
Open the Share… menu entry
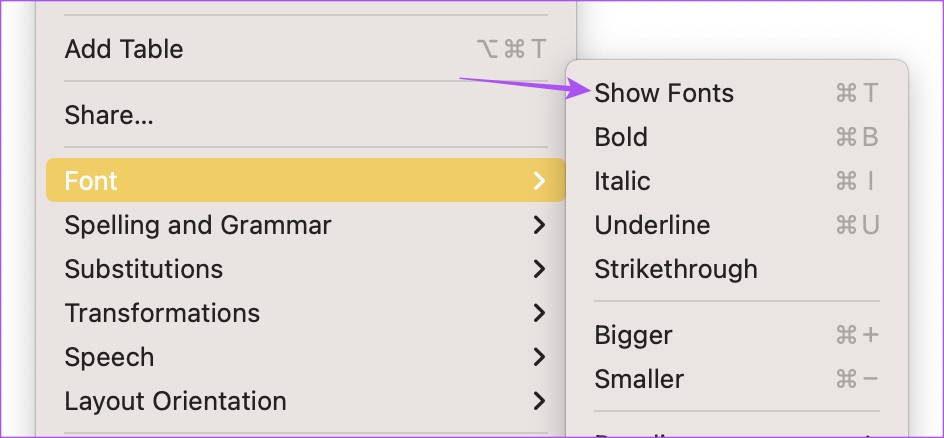click(x=109, y=115)
